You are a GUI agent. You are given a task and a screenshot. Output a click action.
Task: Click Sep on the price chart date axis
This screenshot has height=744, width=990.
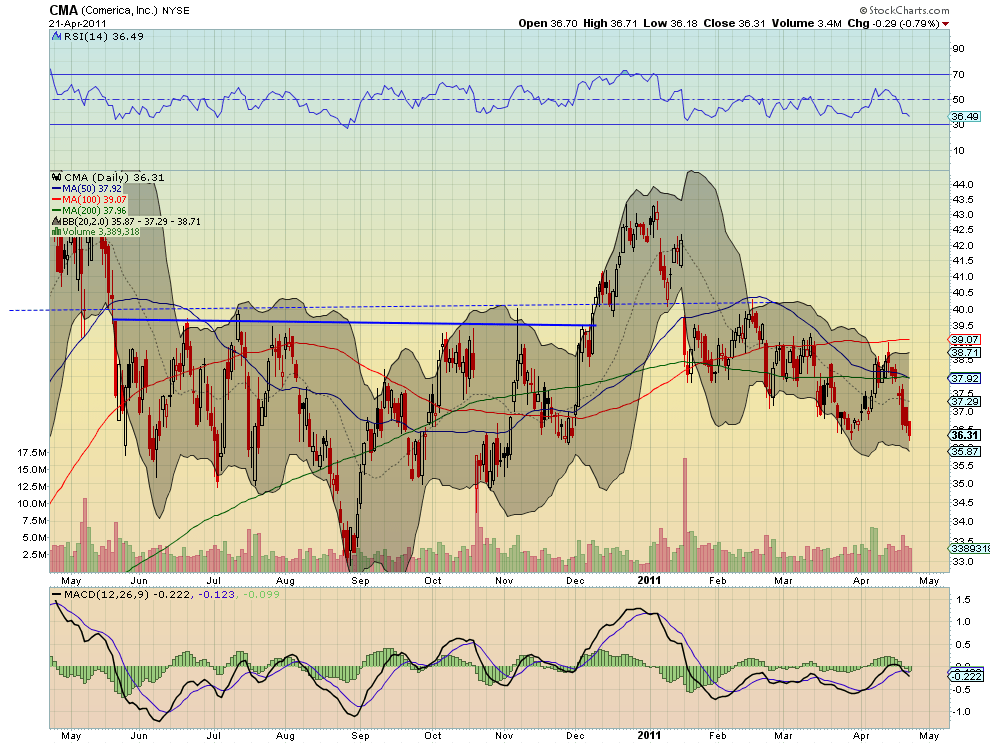(x=360, y=580)
